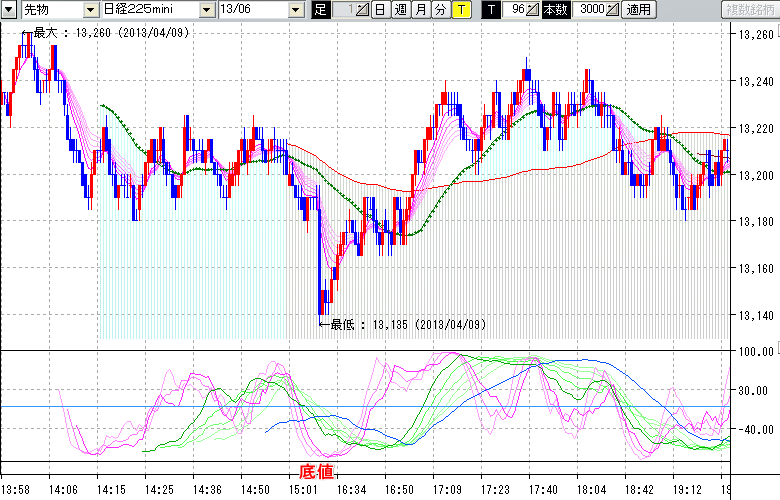The height and width of the screenshot is (500, 780).
Task: Click the T field showing 96
Action: tap(515, 10)
